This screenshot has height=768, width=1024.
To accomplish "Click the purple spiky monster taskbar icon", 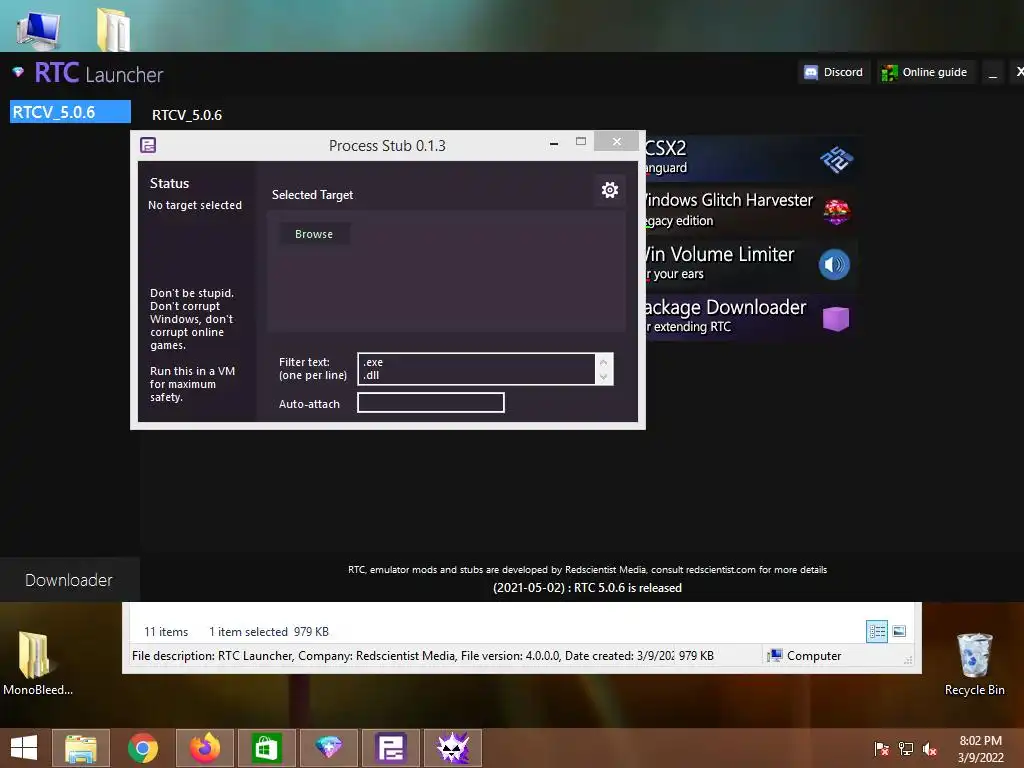I will [x=453, y=748].
